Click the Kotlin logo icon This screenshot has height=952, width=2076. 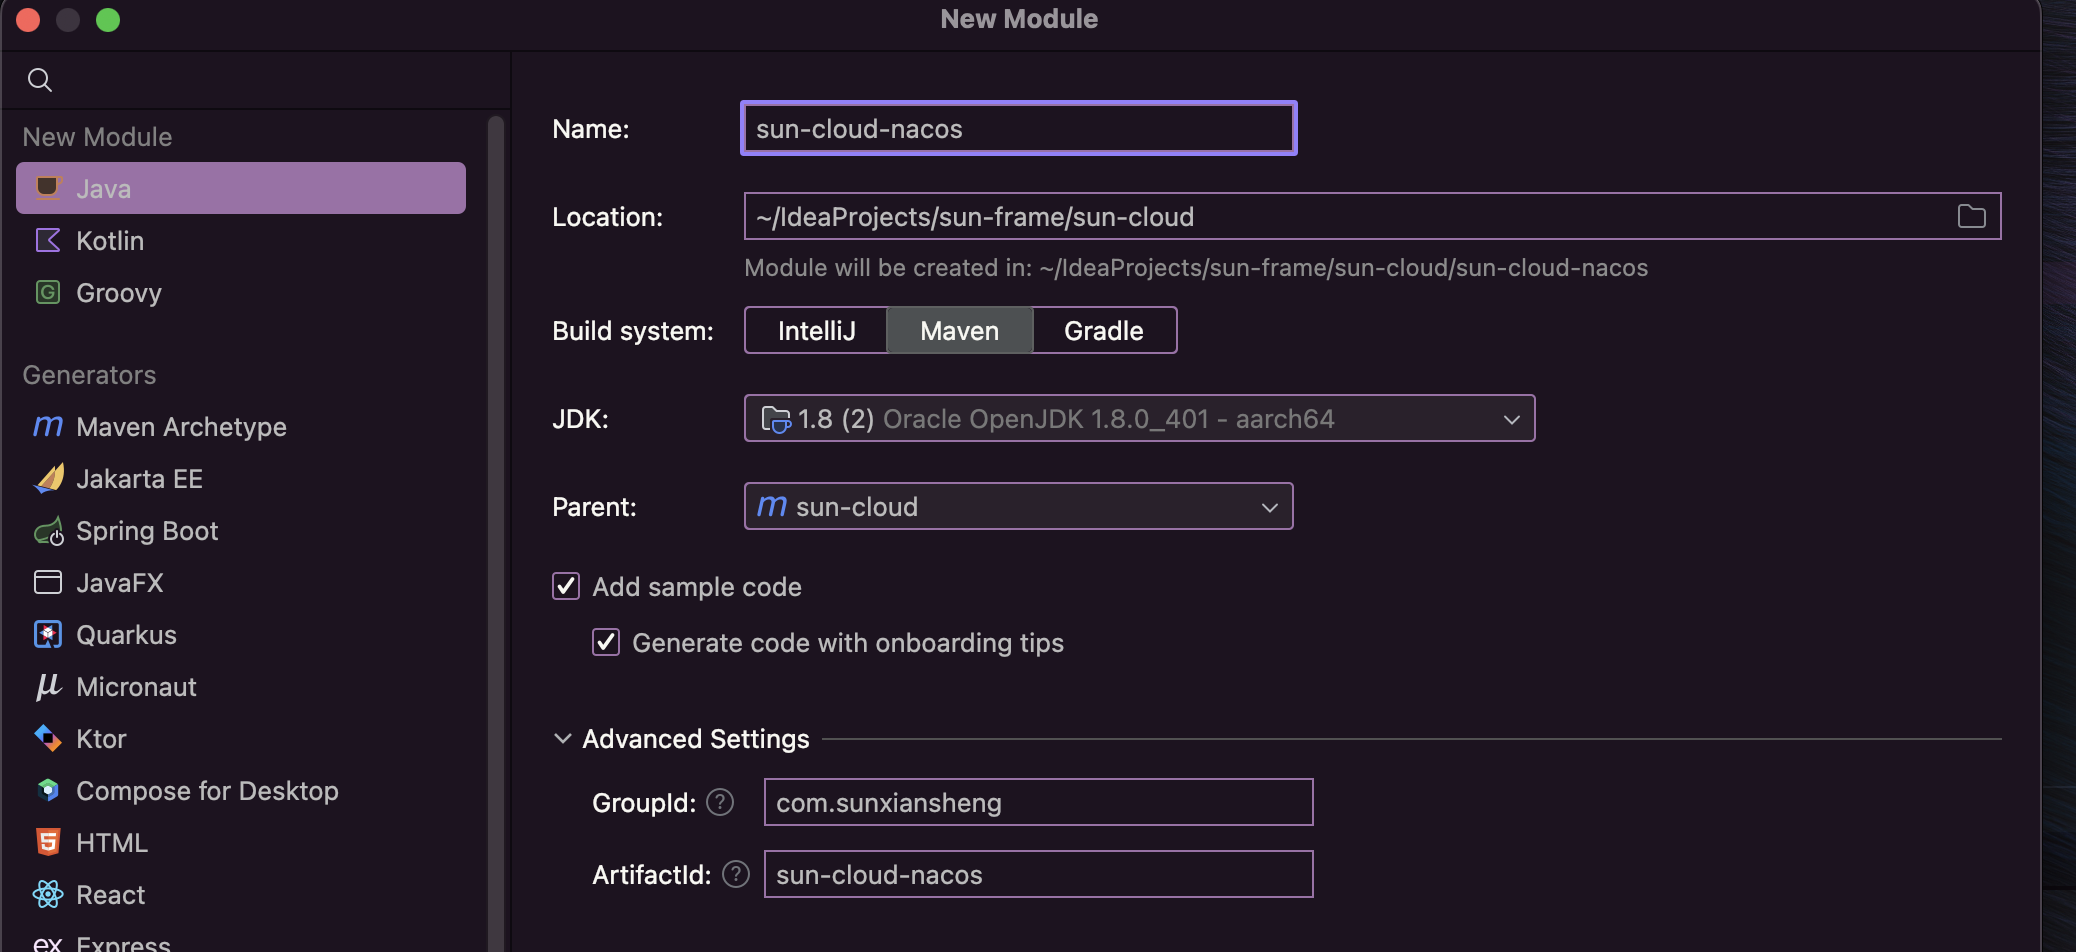[x=47, y=240]
